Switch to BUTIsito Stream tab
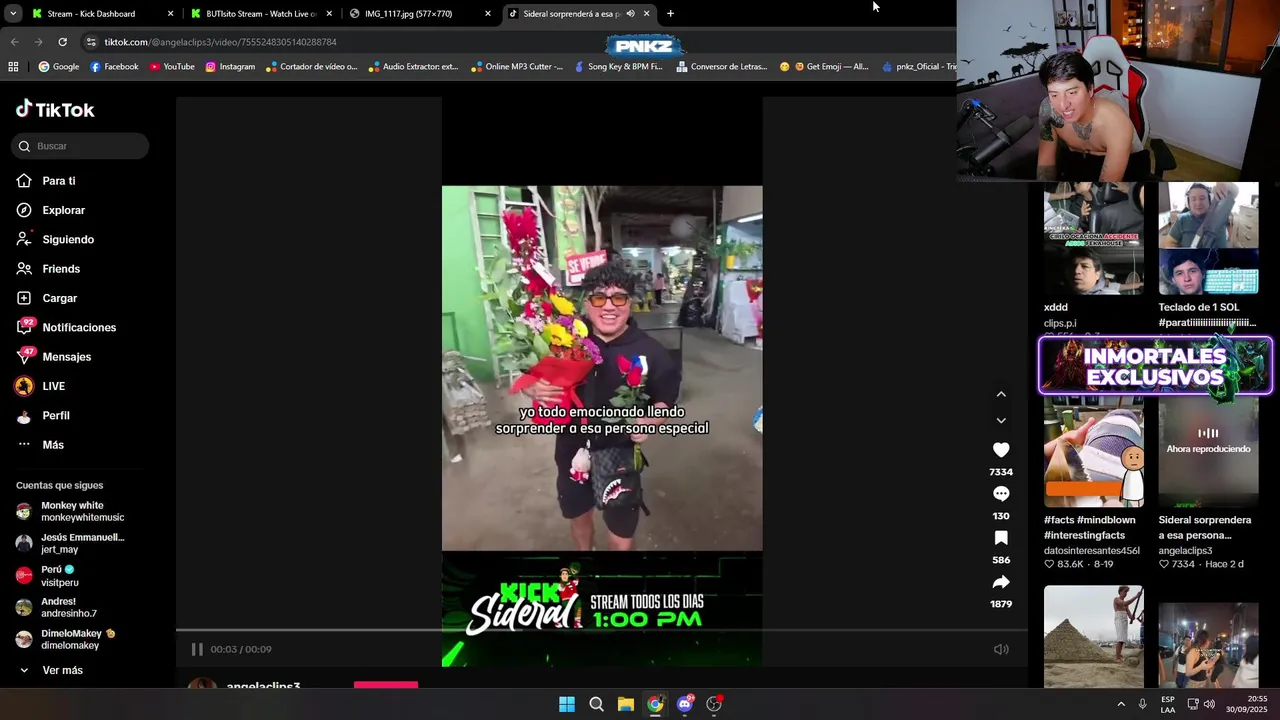This screenshot has width=1280, height=720. [x=262, y=14]
